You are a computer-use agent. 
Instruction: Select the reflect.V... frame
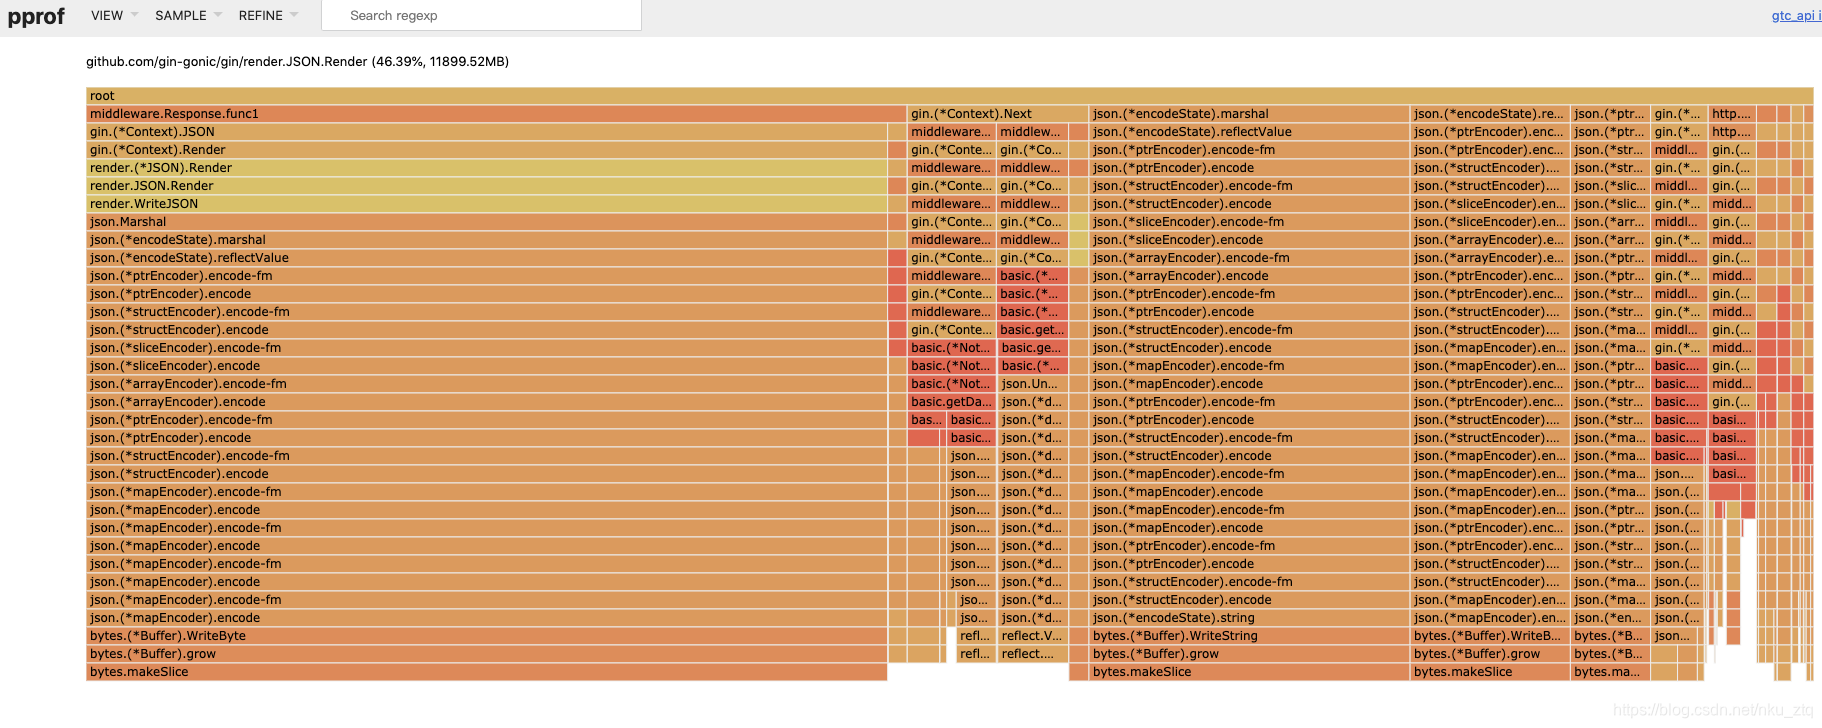(1033, 636)
